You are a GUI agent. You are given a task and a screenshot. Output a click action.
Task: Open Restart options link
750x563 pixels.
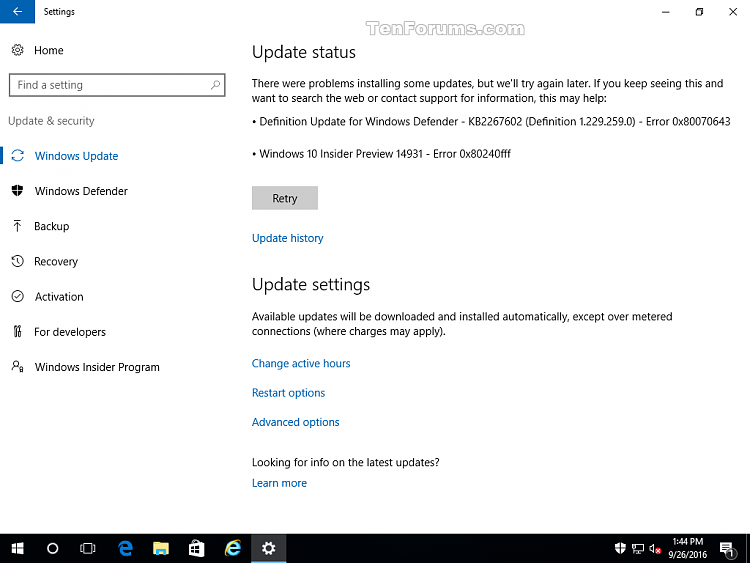tap(288, 393)
